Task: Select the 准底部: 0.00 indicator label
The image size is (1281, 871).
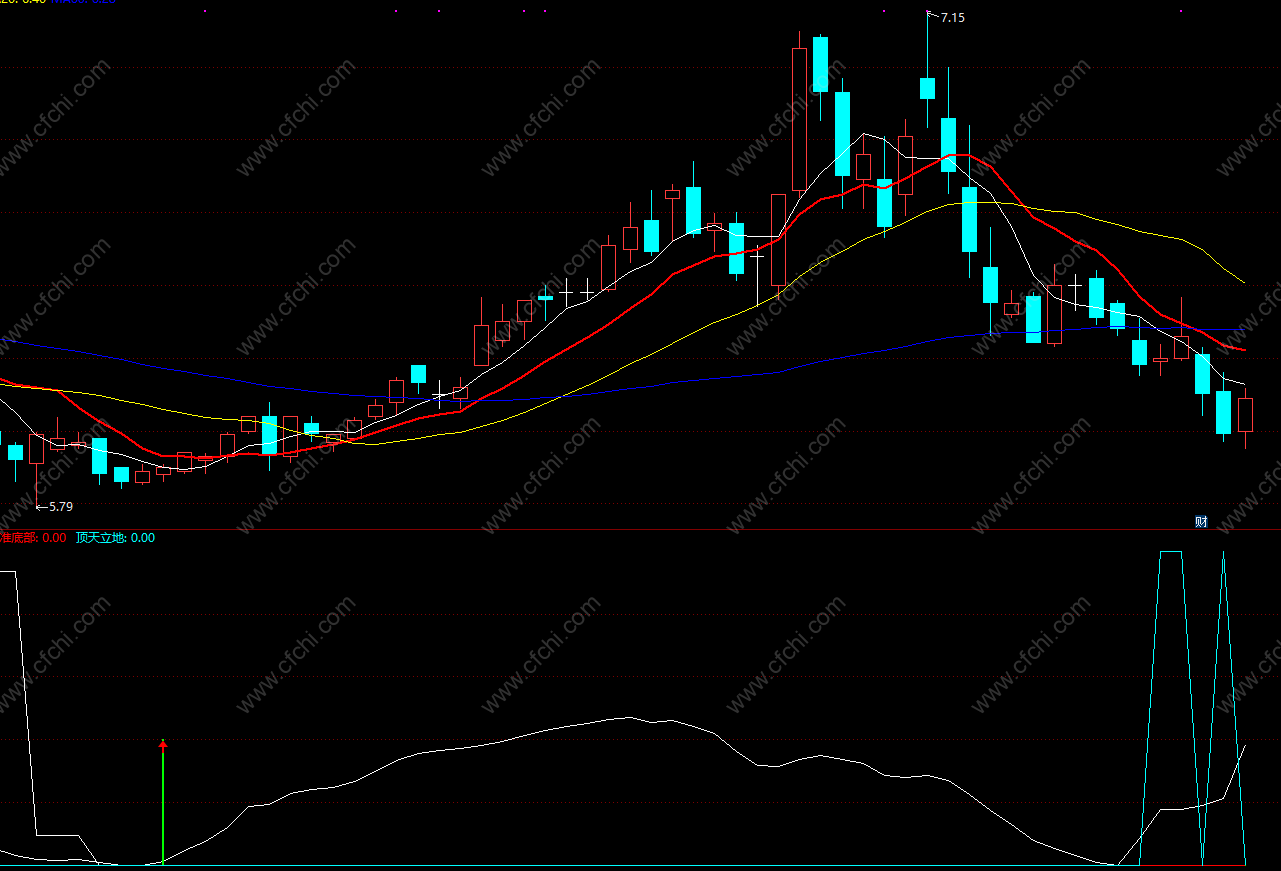Action: coord(33,538)
